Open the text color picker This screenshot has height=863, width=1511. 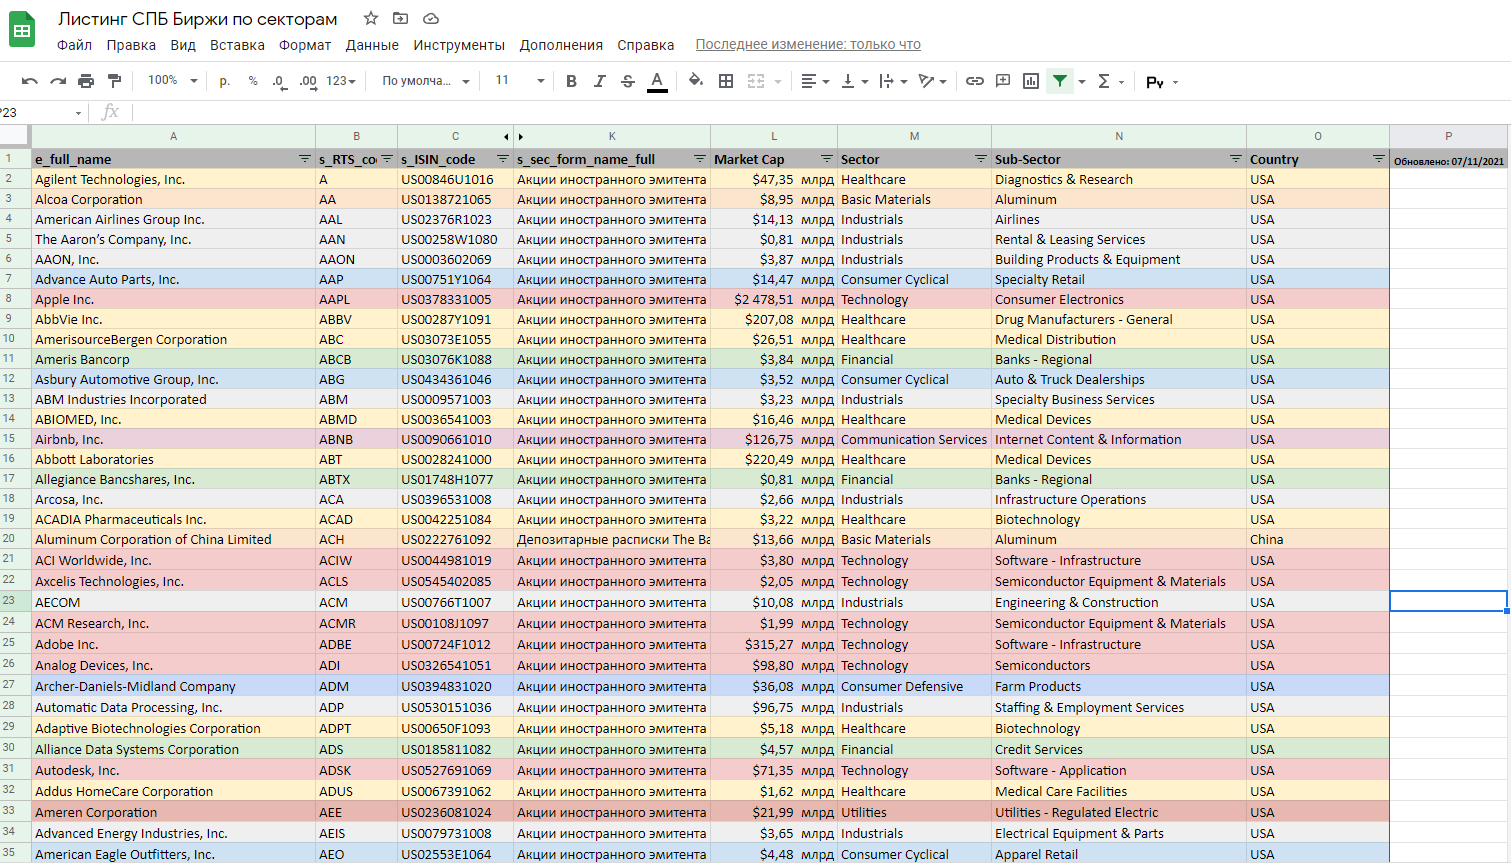point(657,81)
